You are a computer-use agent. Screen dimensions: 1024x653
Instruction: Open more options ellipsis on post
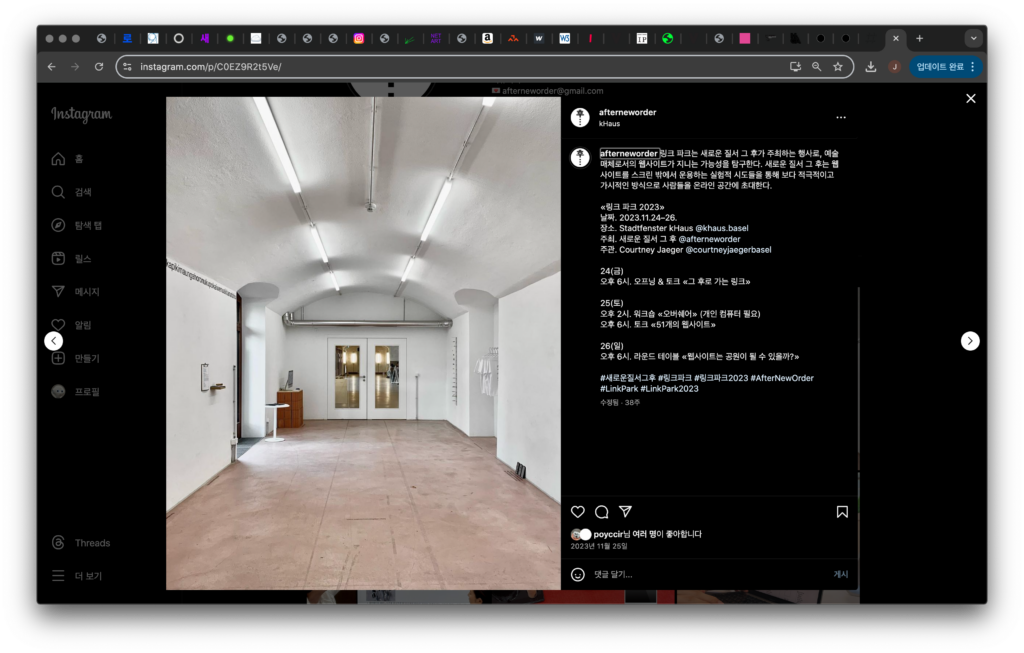pos(841,117)
